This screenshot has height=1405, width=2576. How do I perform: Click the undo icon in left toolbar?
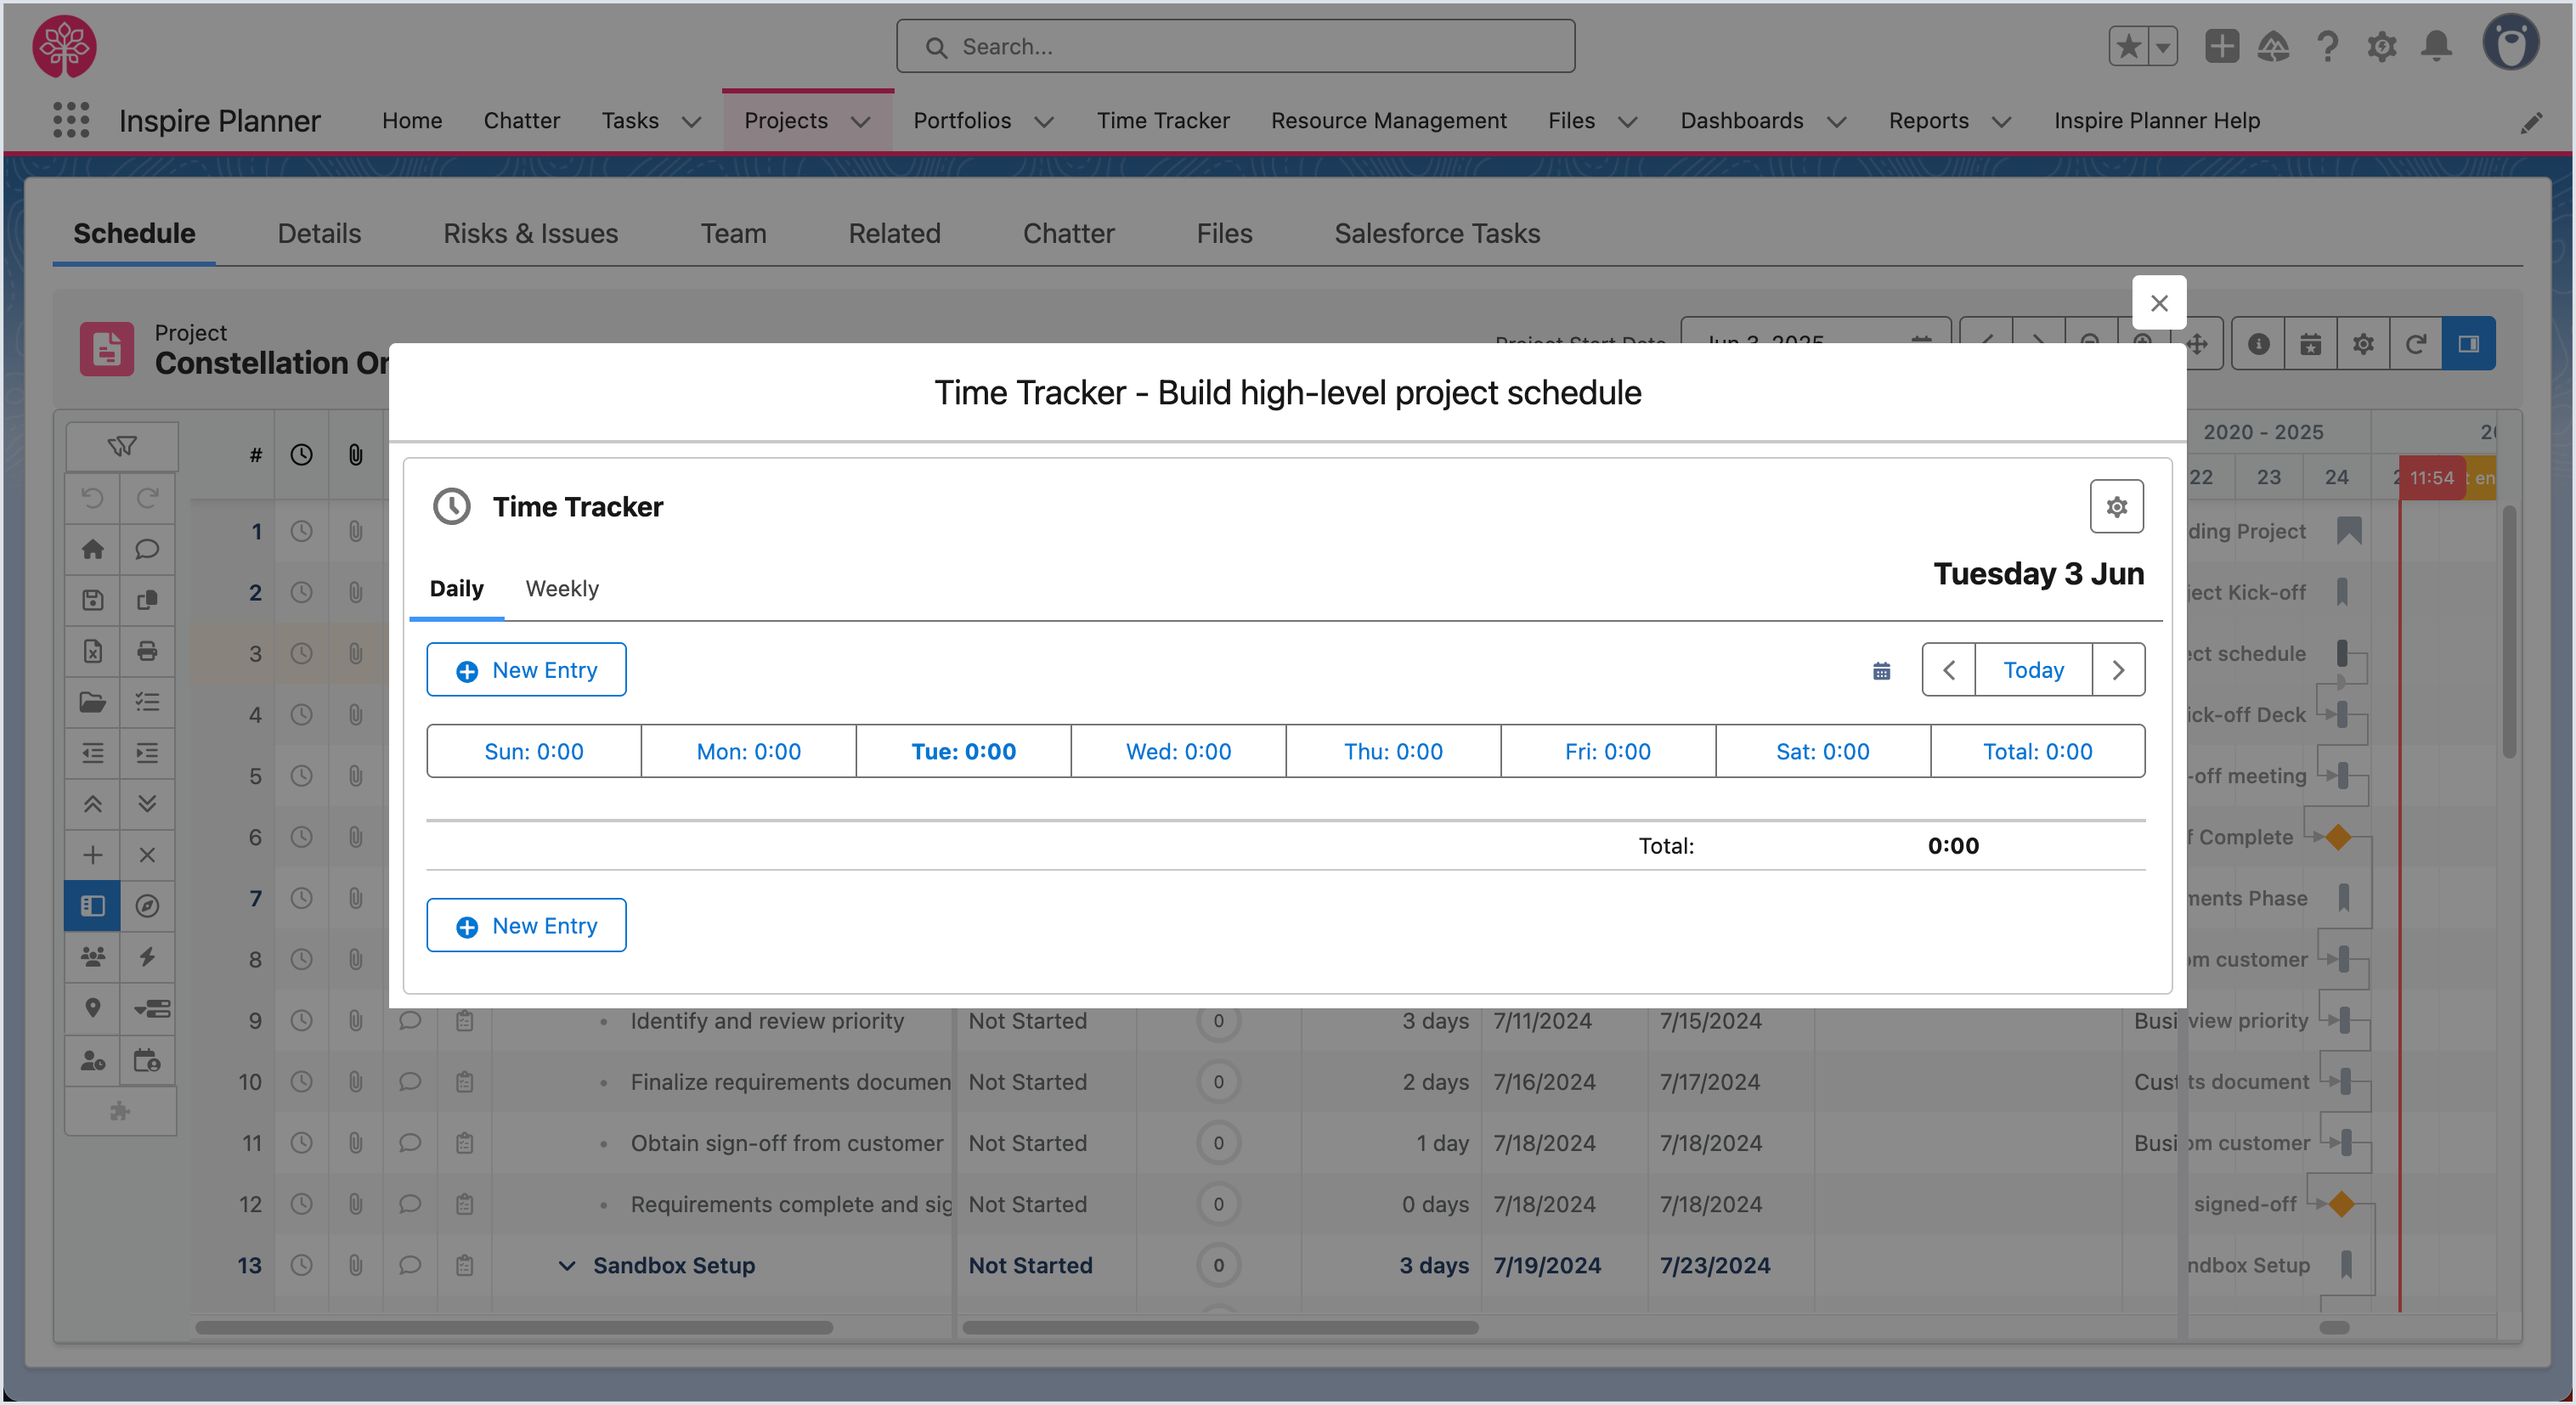pyautogui.click(x=93, y=497)
